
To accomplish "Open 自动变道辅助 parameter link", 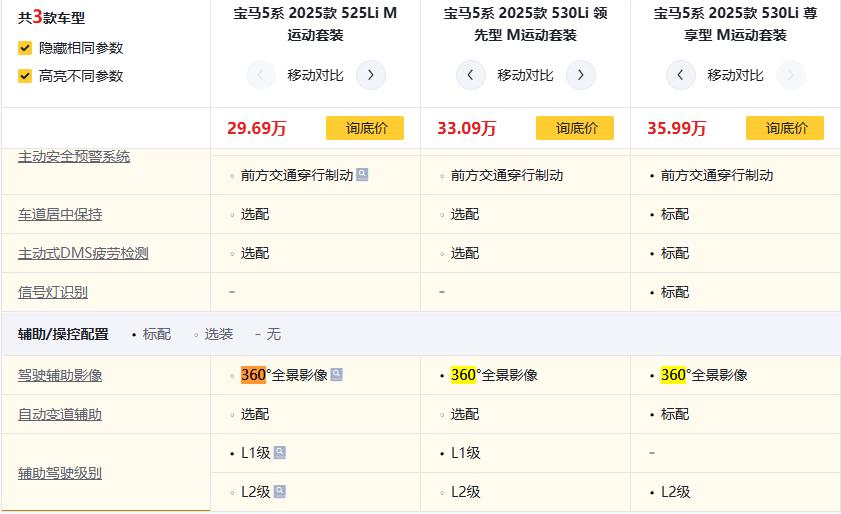I will pyautogui.click(x=60, y=414).
